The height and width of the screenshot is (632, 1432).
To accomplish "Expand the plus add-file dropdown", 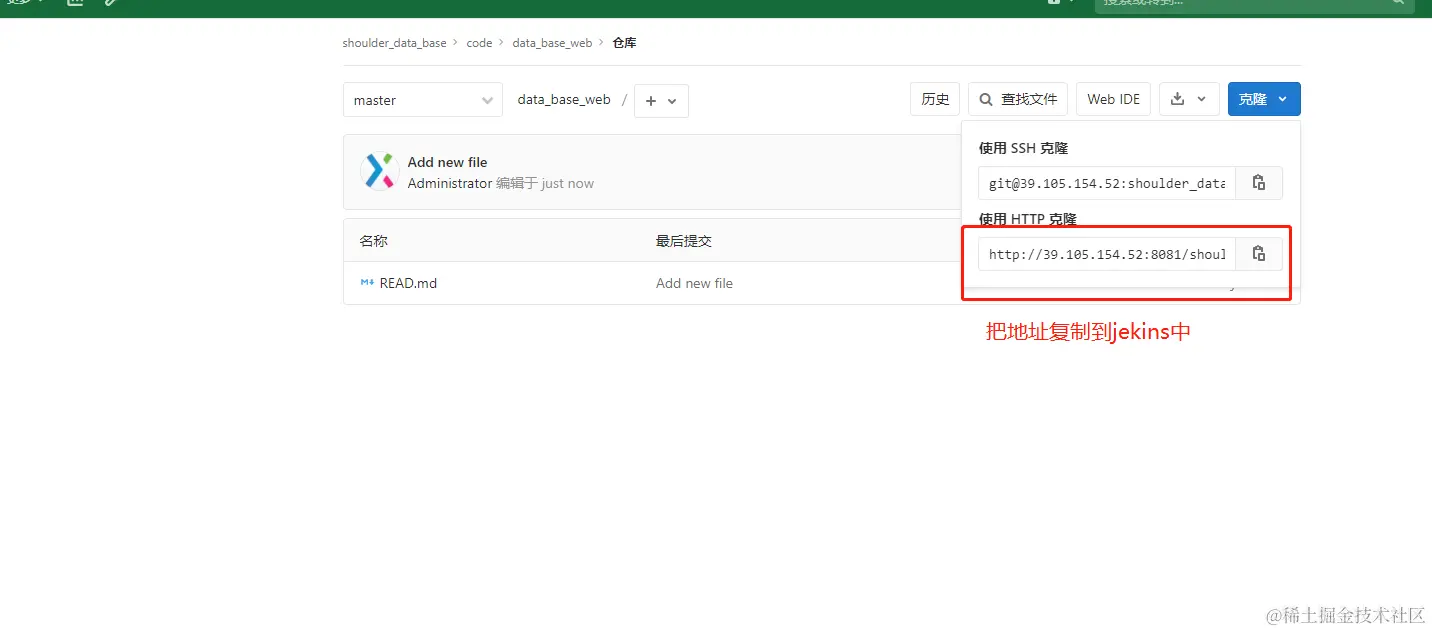I will [661, 101].
